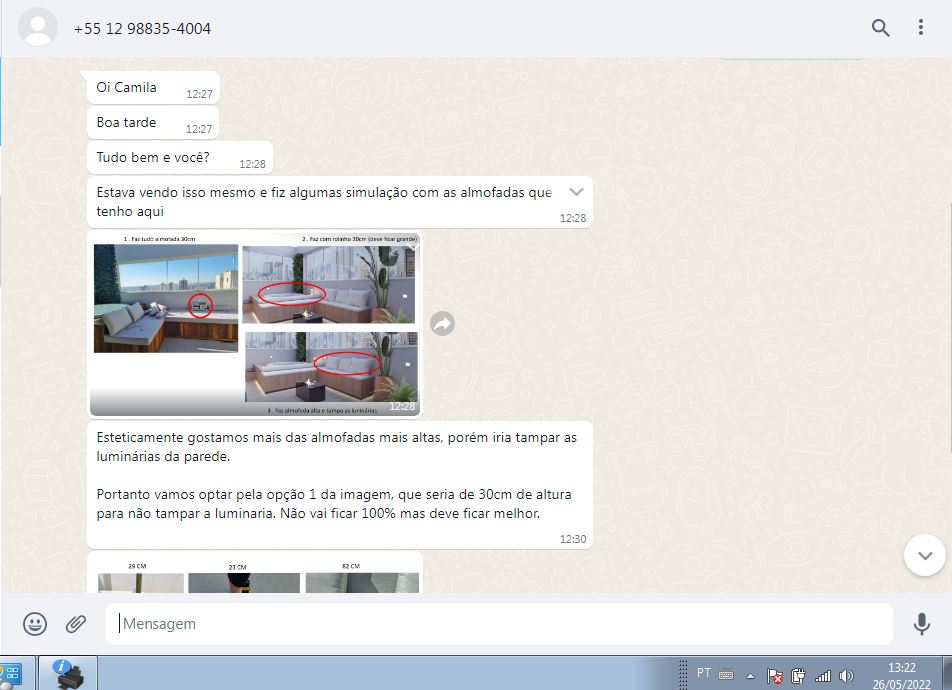The image size is (952, 690).
Task: Click the 12:30 timestamp
Action: [x=573, y=539]
